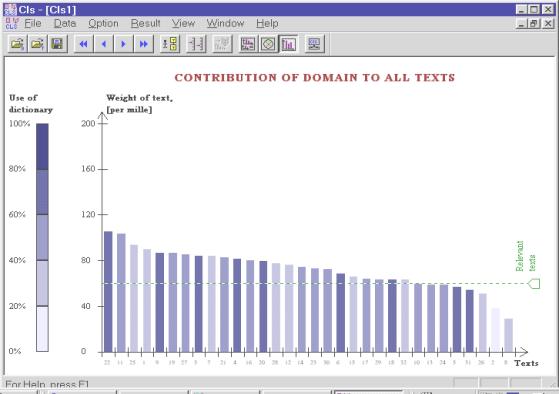Jump to last with double-right arrow
559x394 pixels.
144,44
